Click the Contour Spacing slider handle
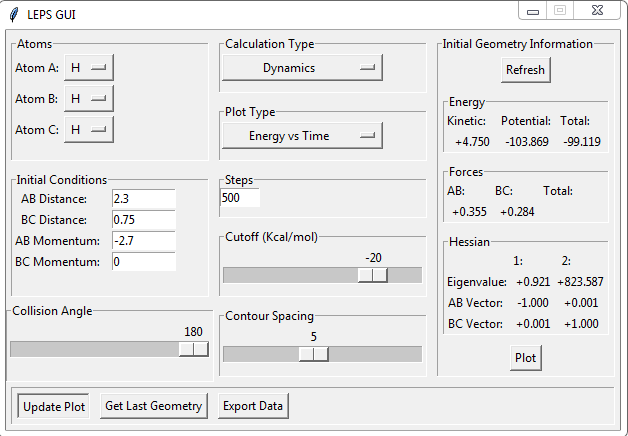 pyautogui.click(x=314, y=354)
